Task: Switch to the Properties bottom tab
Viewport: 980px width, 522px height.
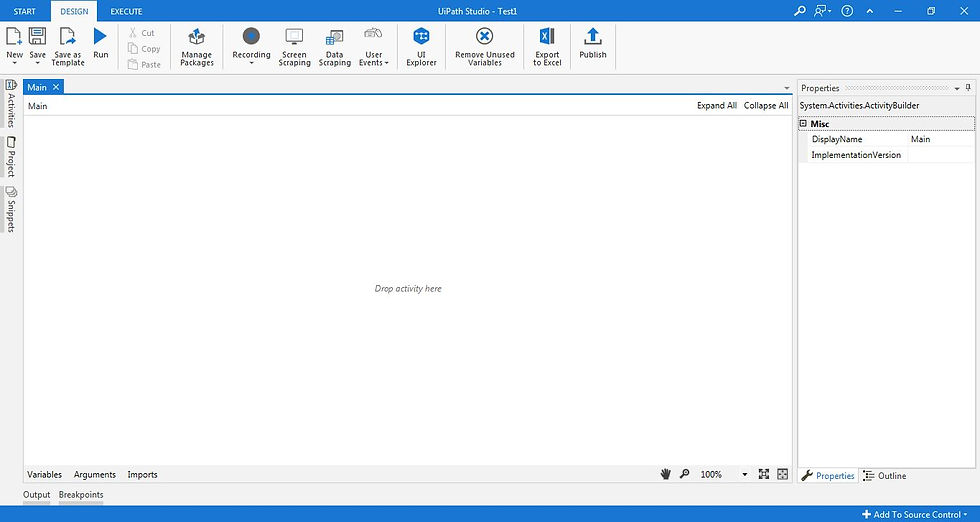Action: pyautogui.click(x=828, y=476)
